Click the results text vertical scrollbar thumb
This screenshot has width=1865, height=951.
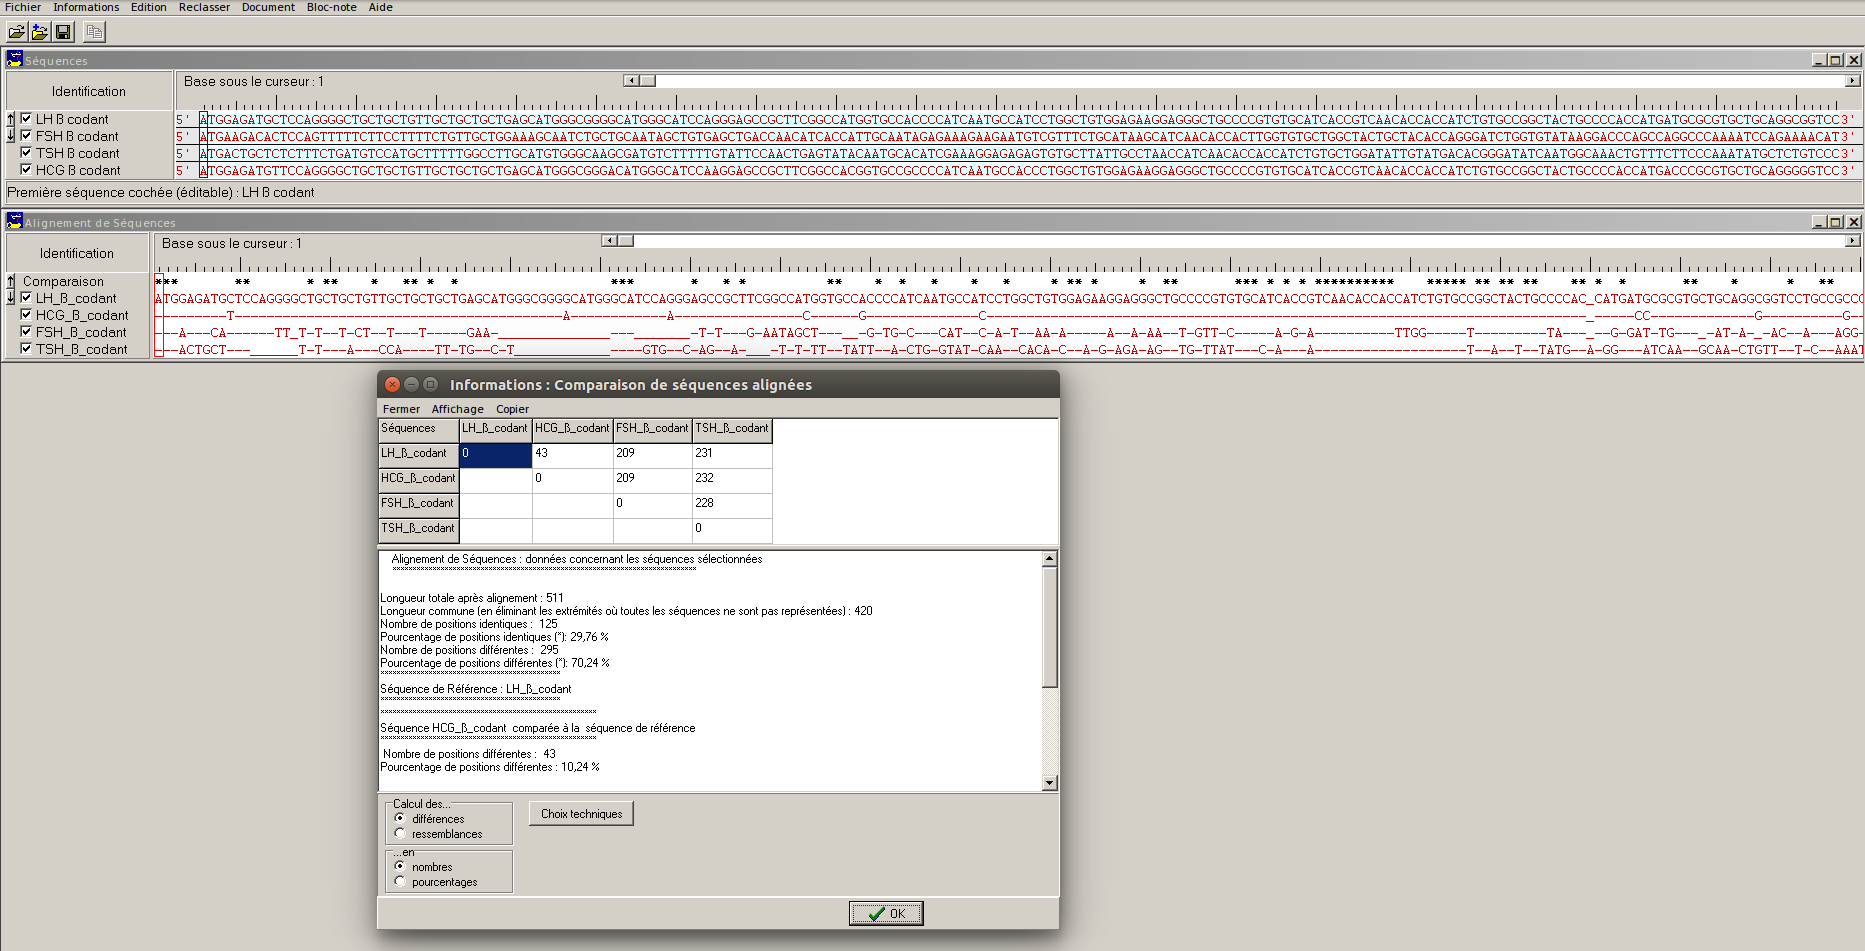tap(1049, 627)
